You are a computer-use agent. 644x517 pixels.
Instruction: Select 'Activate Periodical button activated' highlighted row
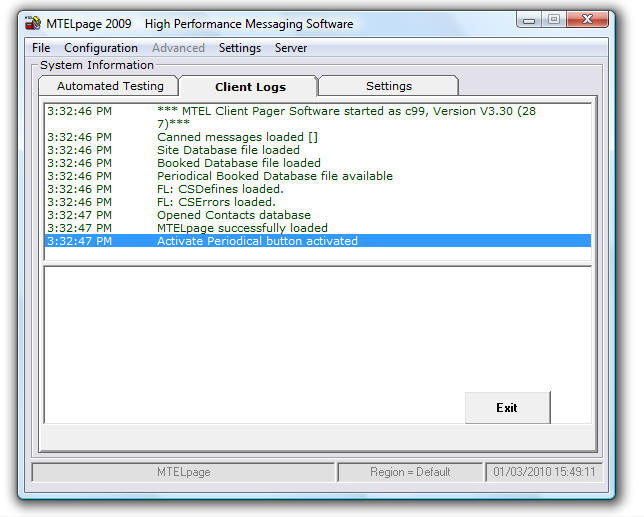pos(318,241)
